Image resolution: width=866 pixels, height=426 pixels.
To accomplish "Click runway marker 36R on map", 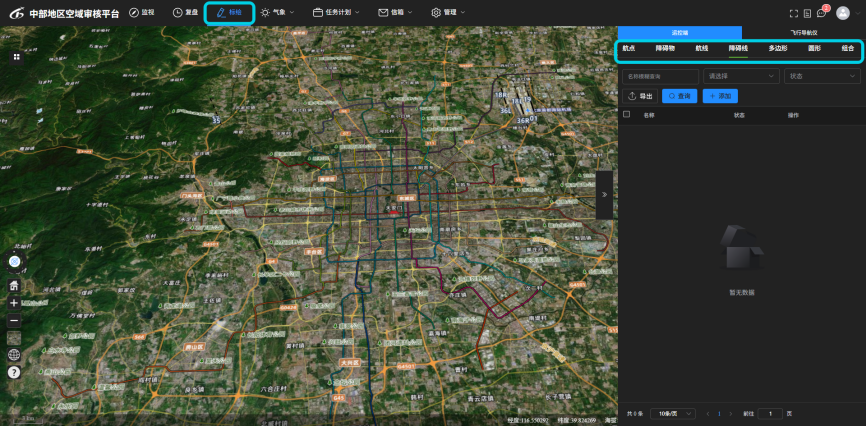I will 522,120.
